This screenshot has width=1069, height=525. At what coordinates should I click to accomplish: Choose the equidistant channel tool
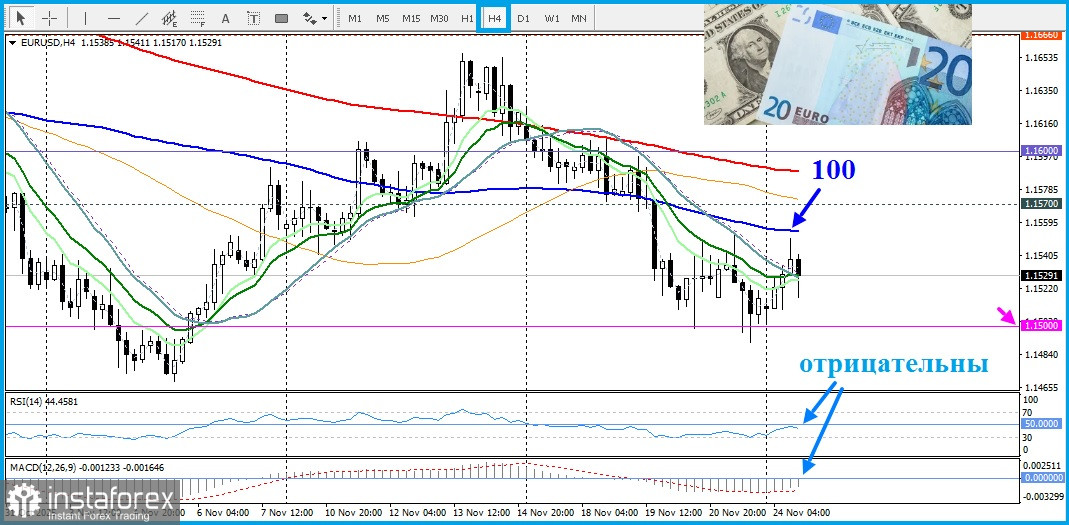pos(170,18)
